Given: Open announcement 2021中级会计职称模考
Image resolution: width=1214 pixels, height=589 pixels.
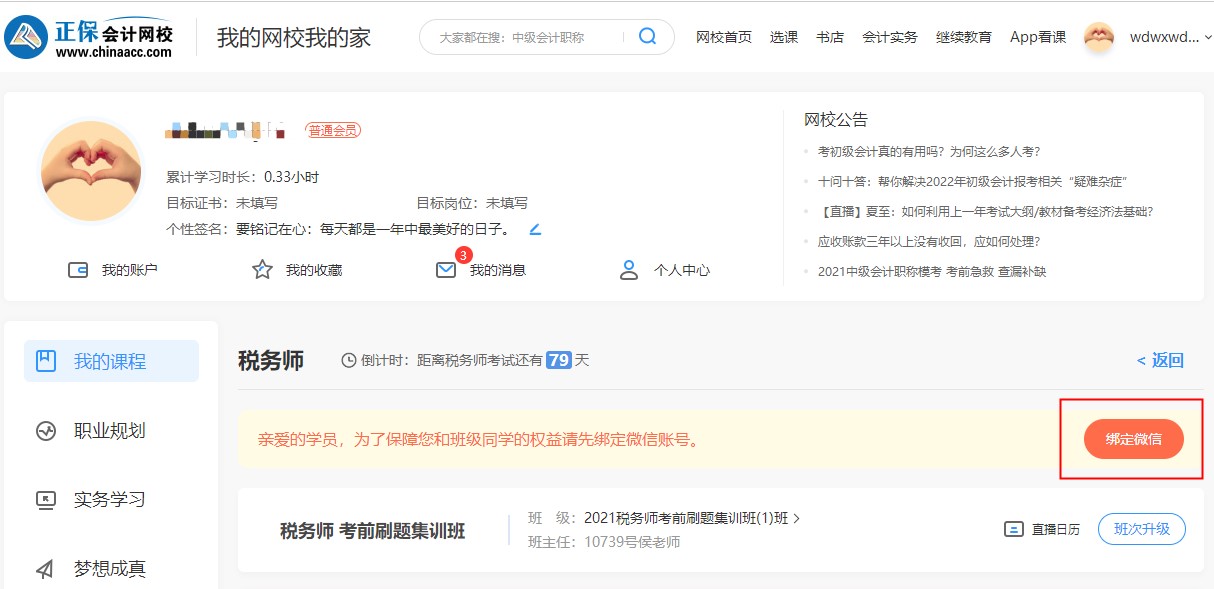Looking at the screenshot, I should 932,272.
